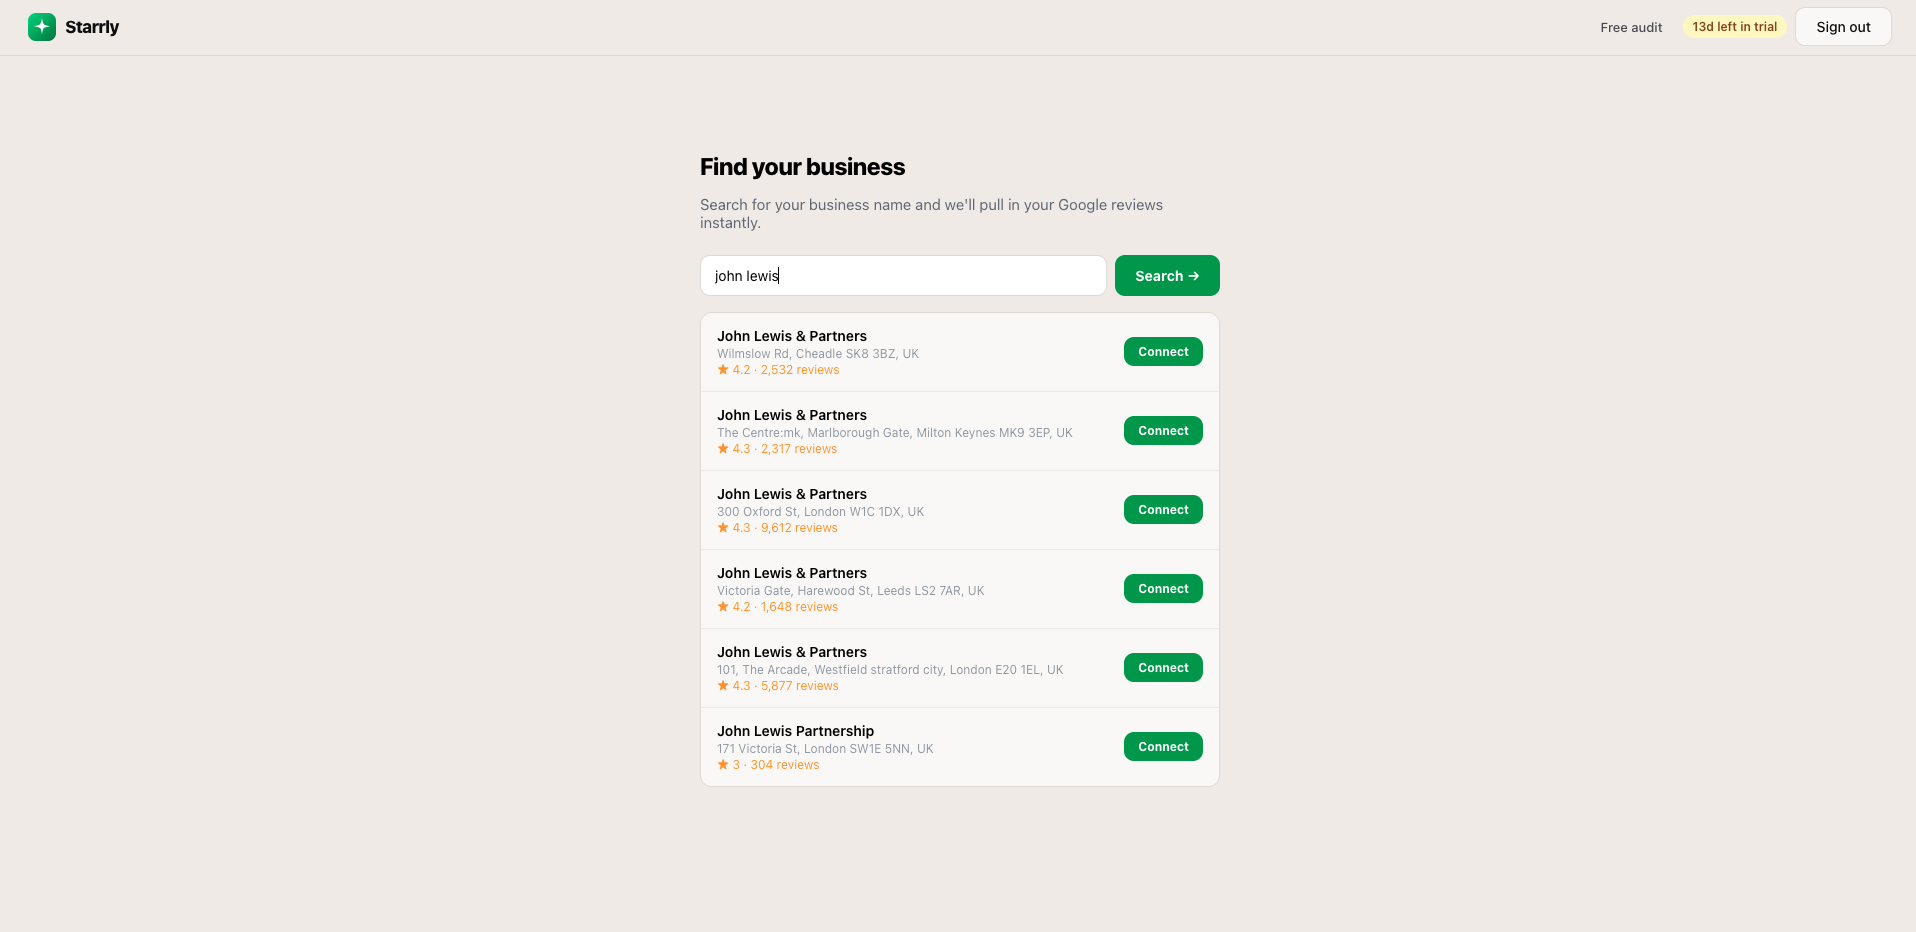Click the Starrly green sparkle logo icon
The height and width of the screenshot is (932, 1916).
(42, 27)
